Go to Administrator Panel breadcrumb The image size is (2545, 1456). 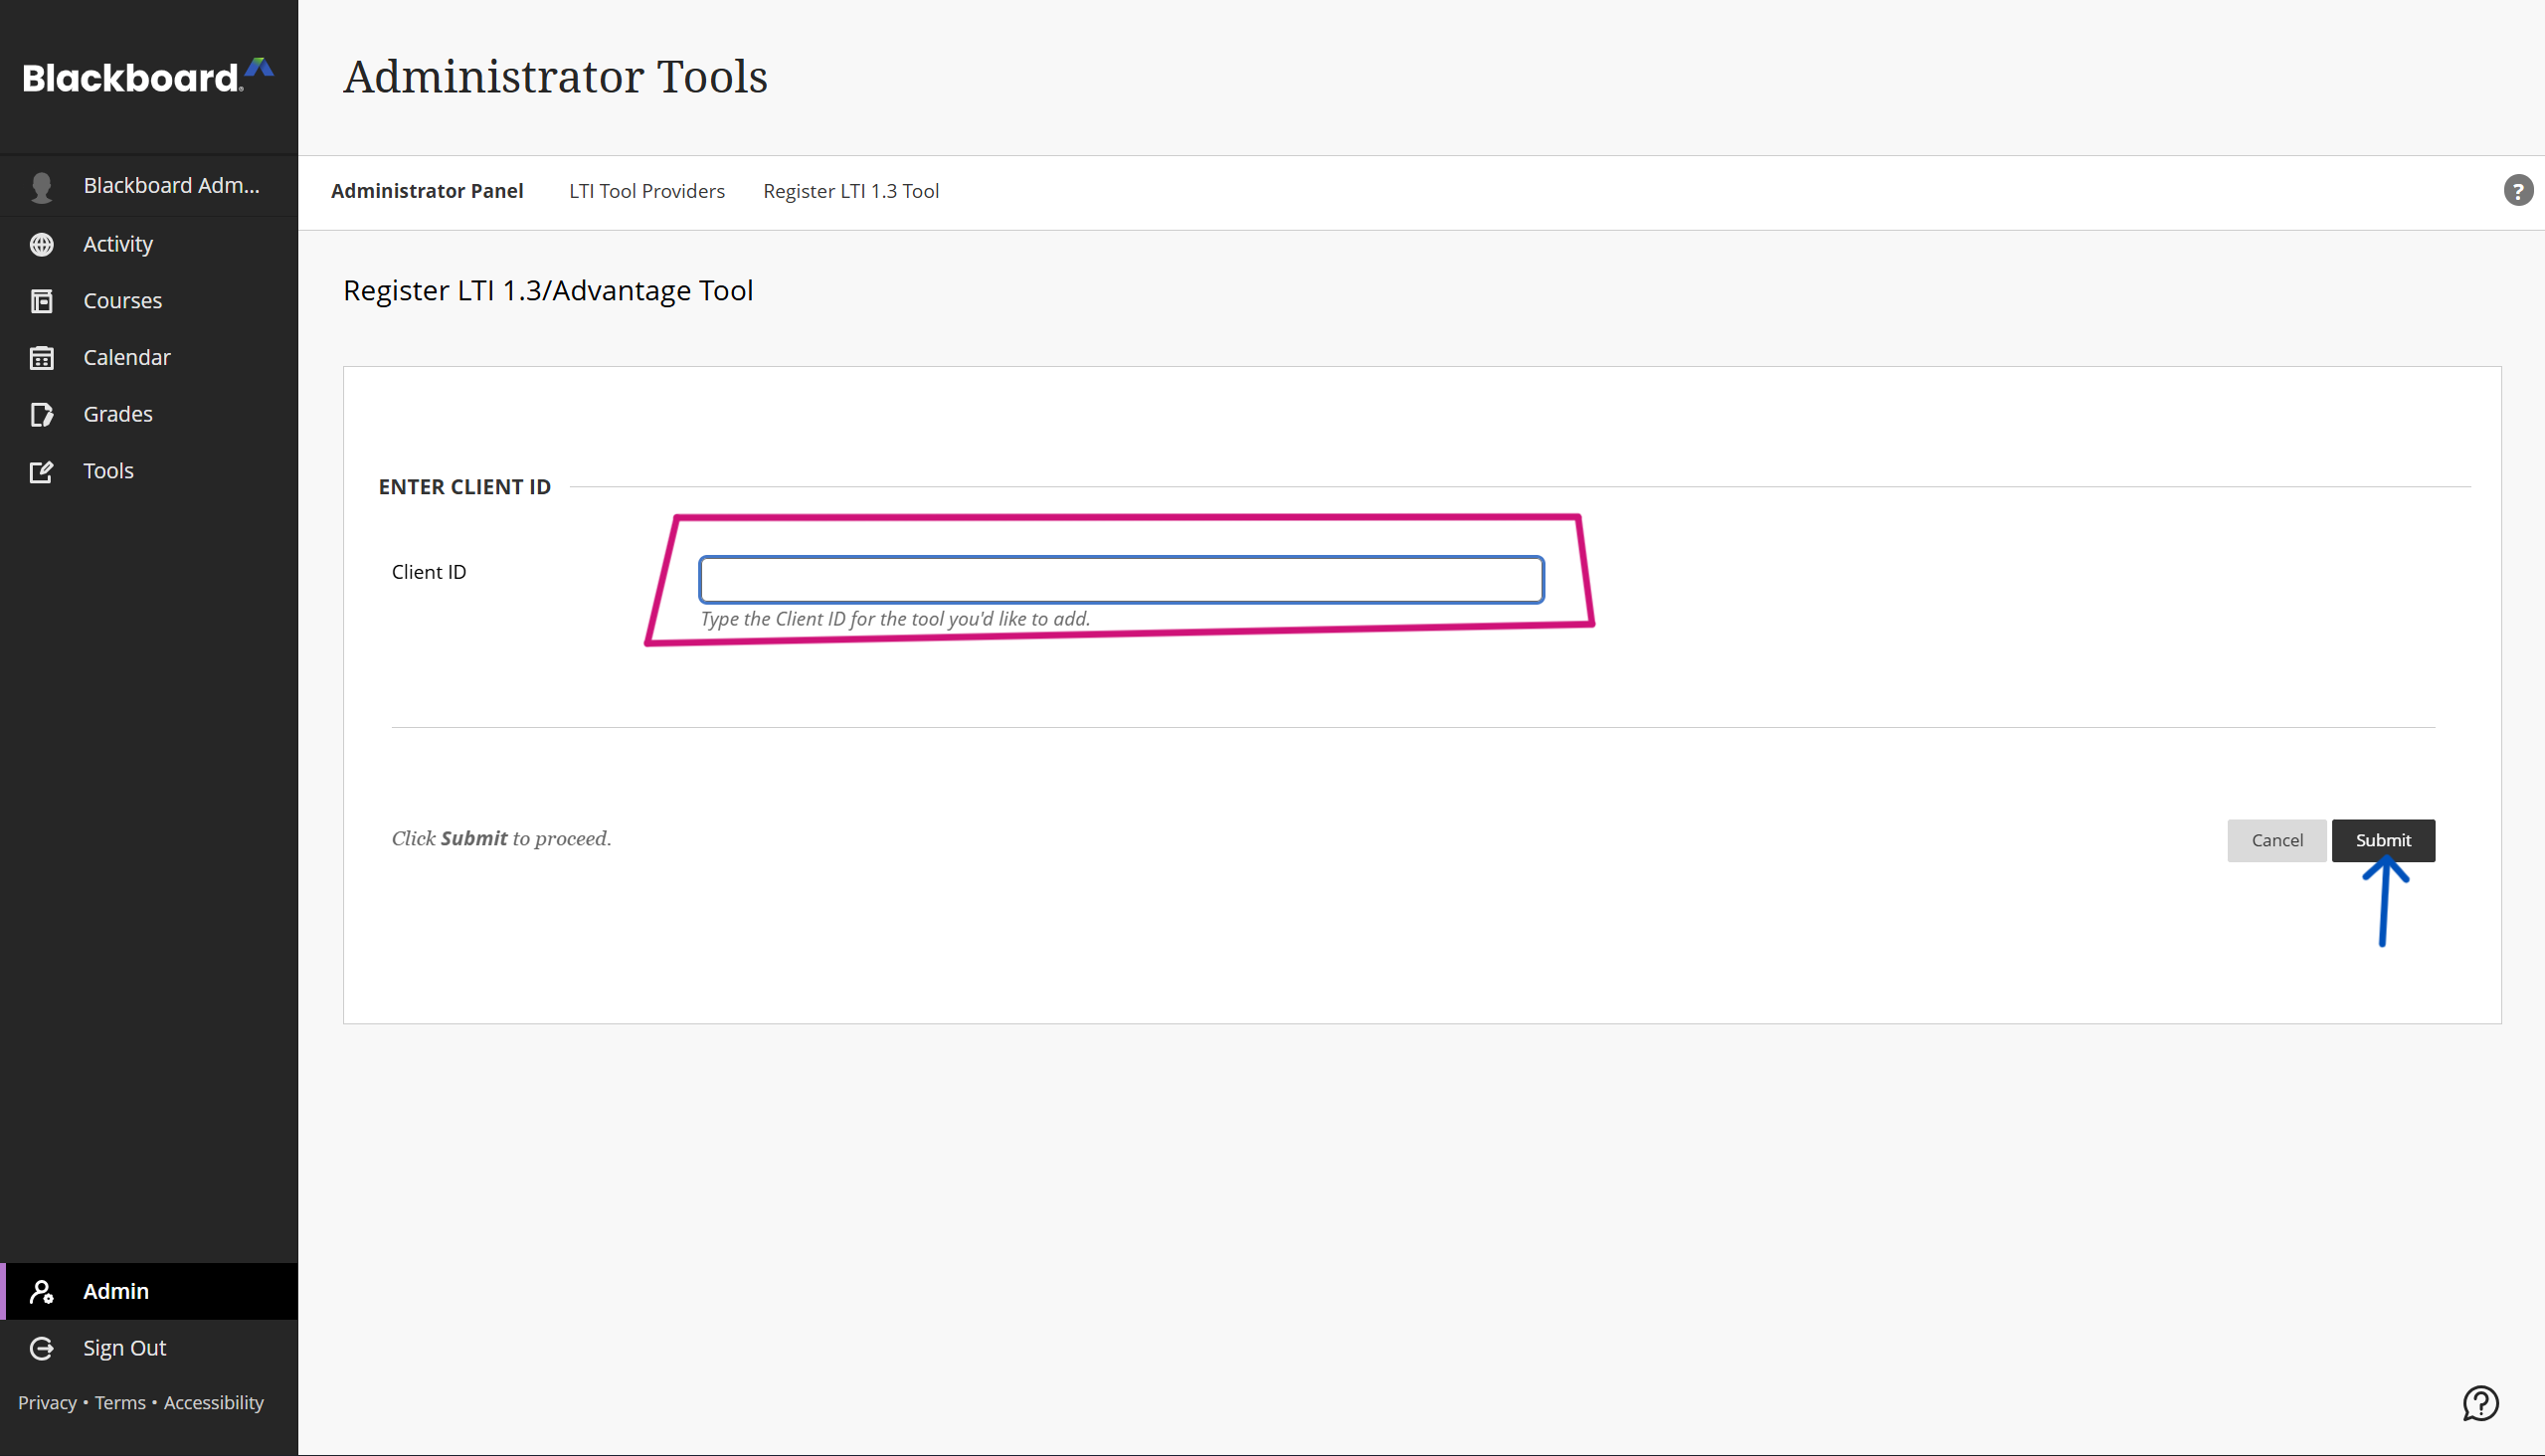pos(427,191)
